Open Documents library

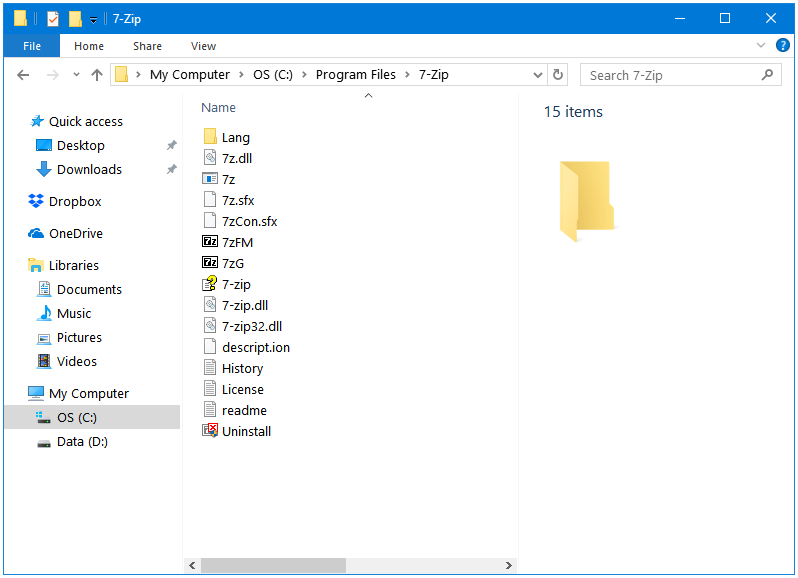[79, 290]
